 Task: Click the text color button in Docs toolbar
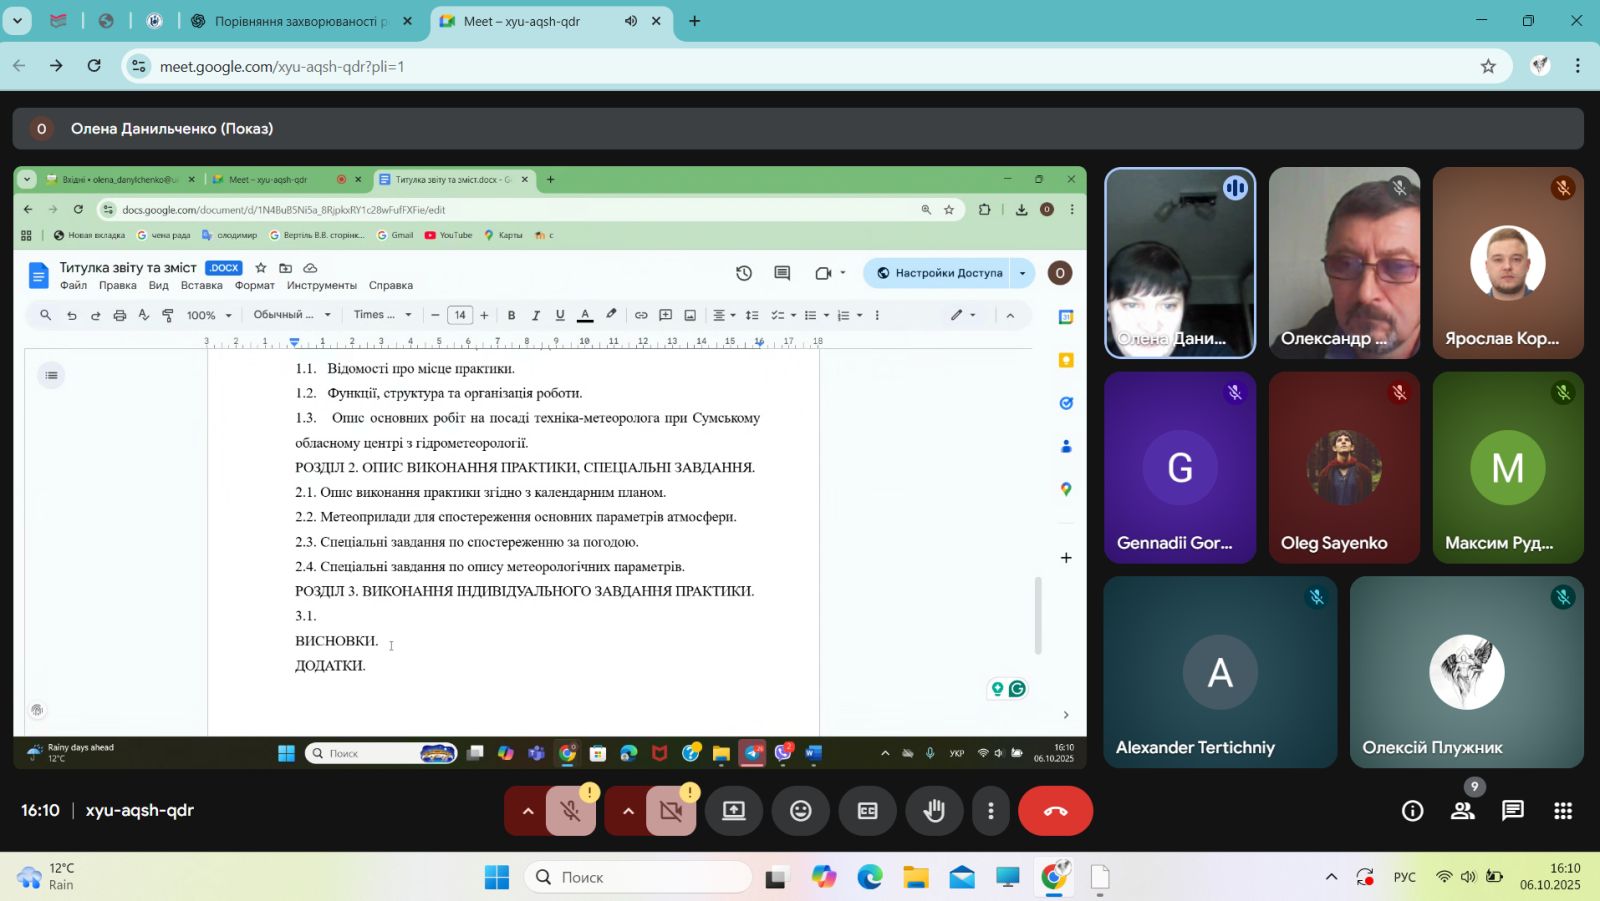[x=585, y=315]
